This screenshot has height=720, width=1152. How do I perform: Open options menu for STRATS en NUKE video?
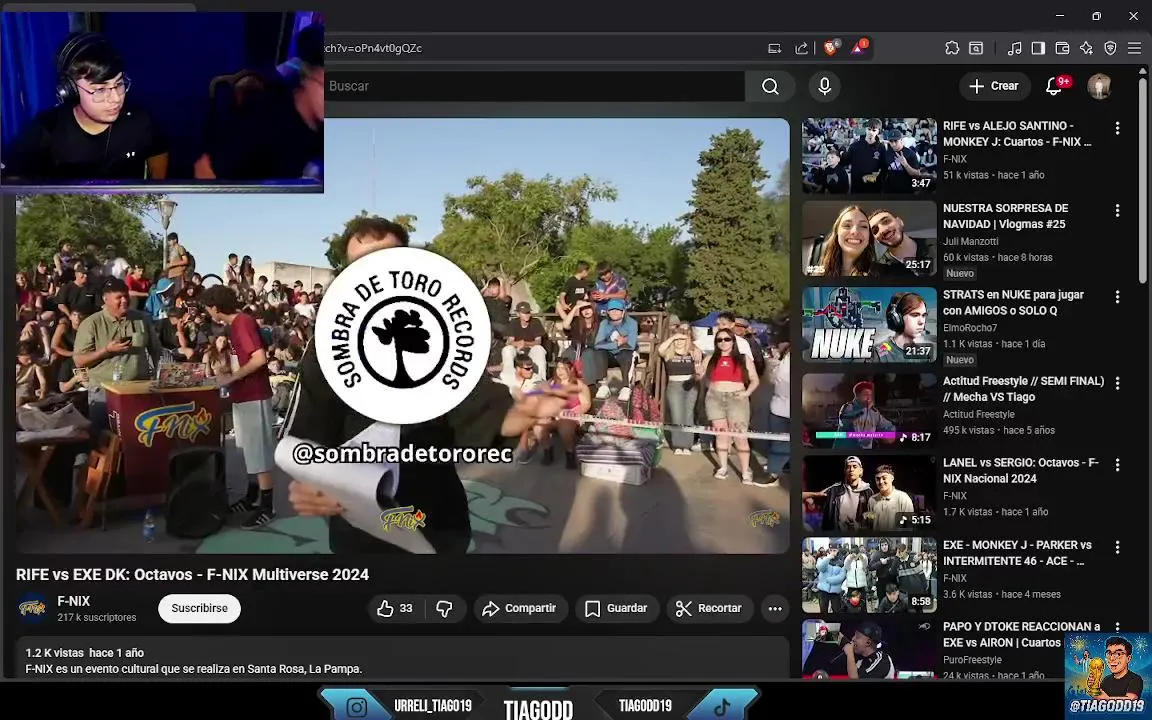pyautogui.click(x=1117, y=297)
